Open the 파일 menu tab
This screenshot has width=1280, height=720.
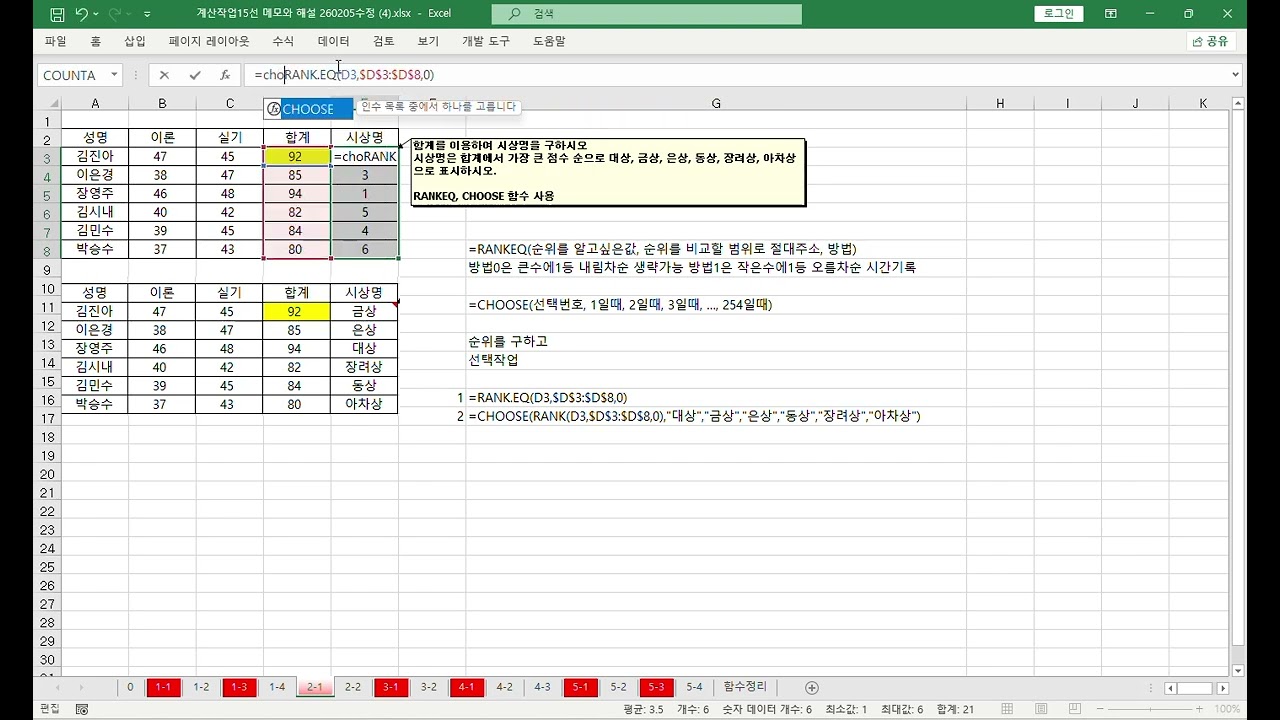coord(55,41)
